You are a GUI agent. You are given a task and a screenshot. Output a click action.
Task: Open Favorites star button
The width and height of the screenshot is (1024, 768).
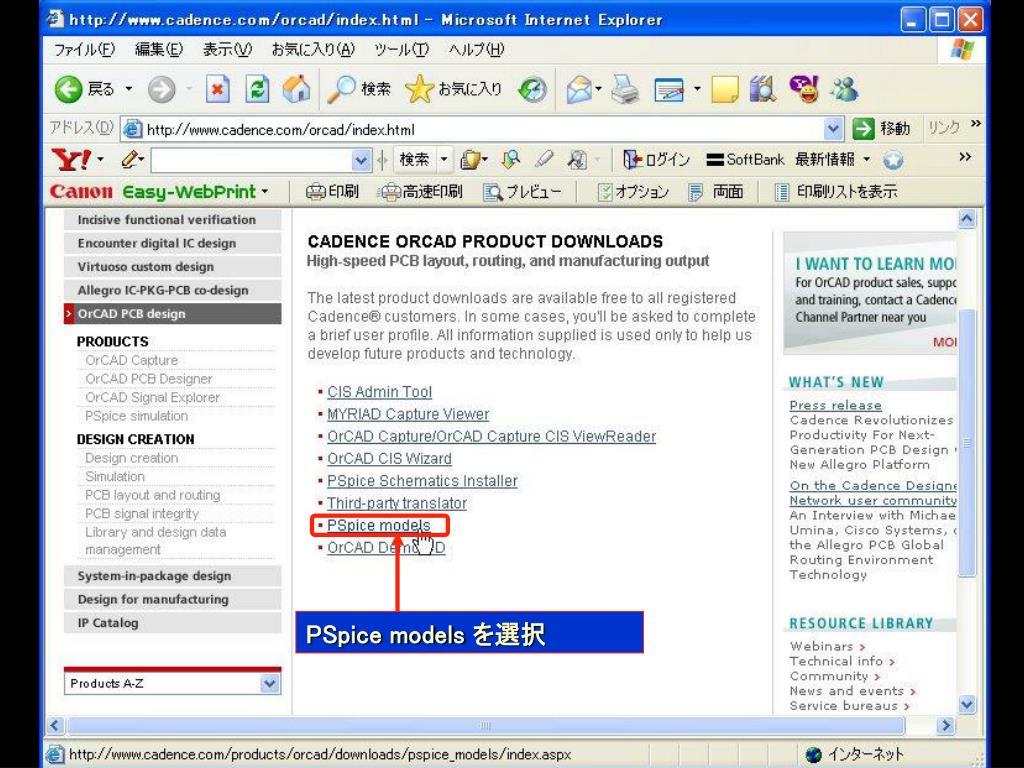pos(453,89)
